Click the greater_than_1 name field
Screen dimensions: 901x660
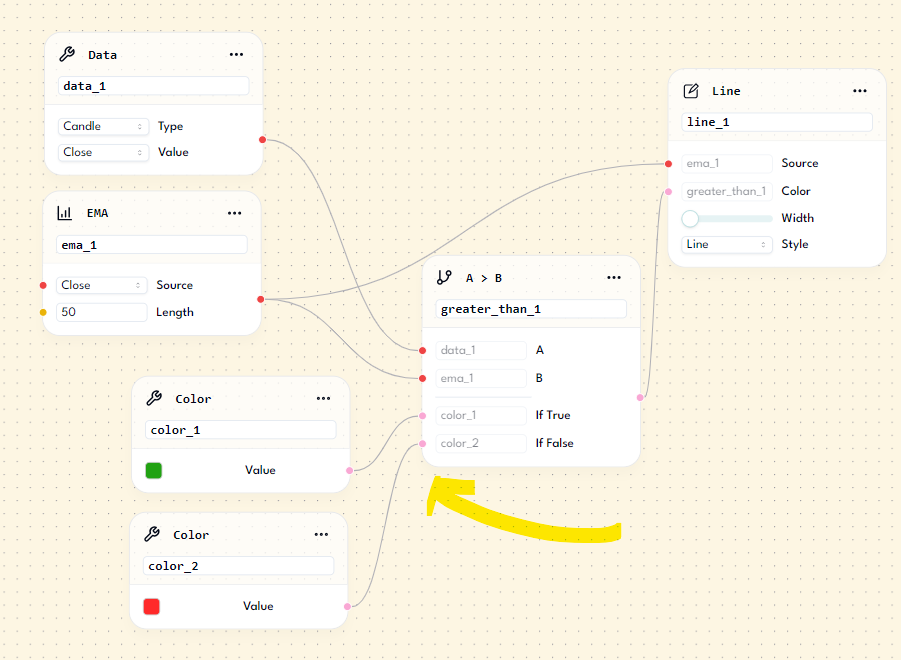[531, 309]
